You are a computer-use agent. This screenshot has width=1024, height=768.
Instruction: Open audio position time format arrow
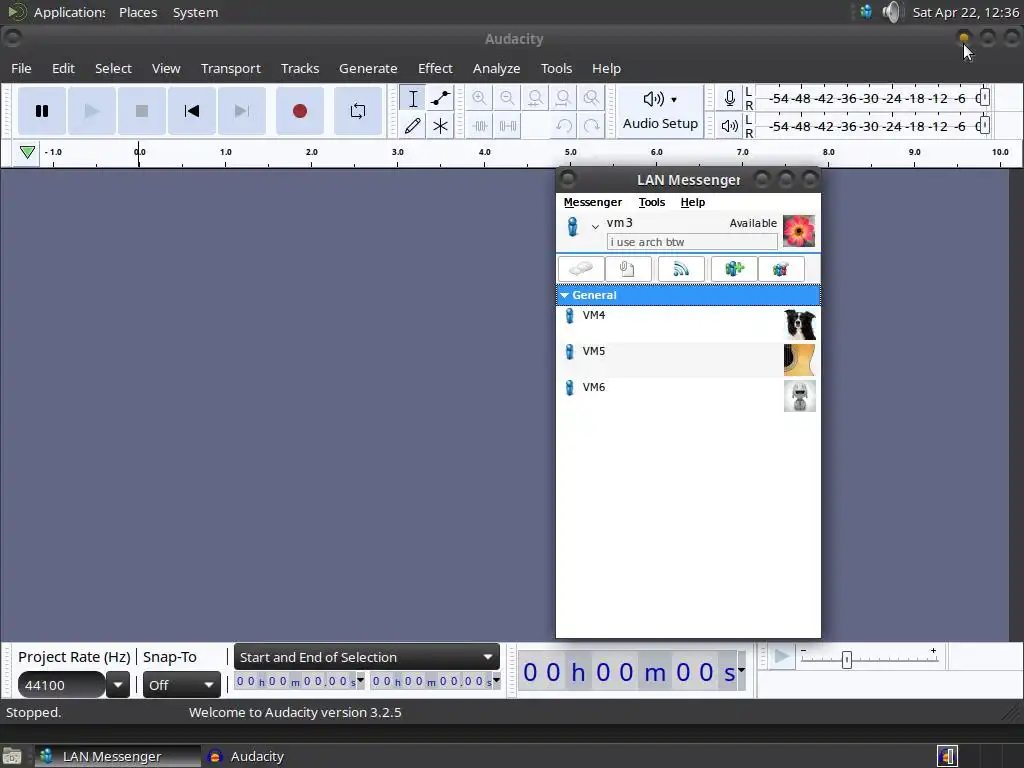pos(741,671)
